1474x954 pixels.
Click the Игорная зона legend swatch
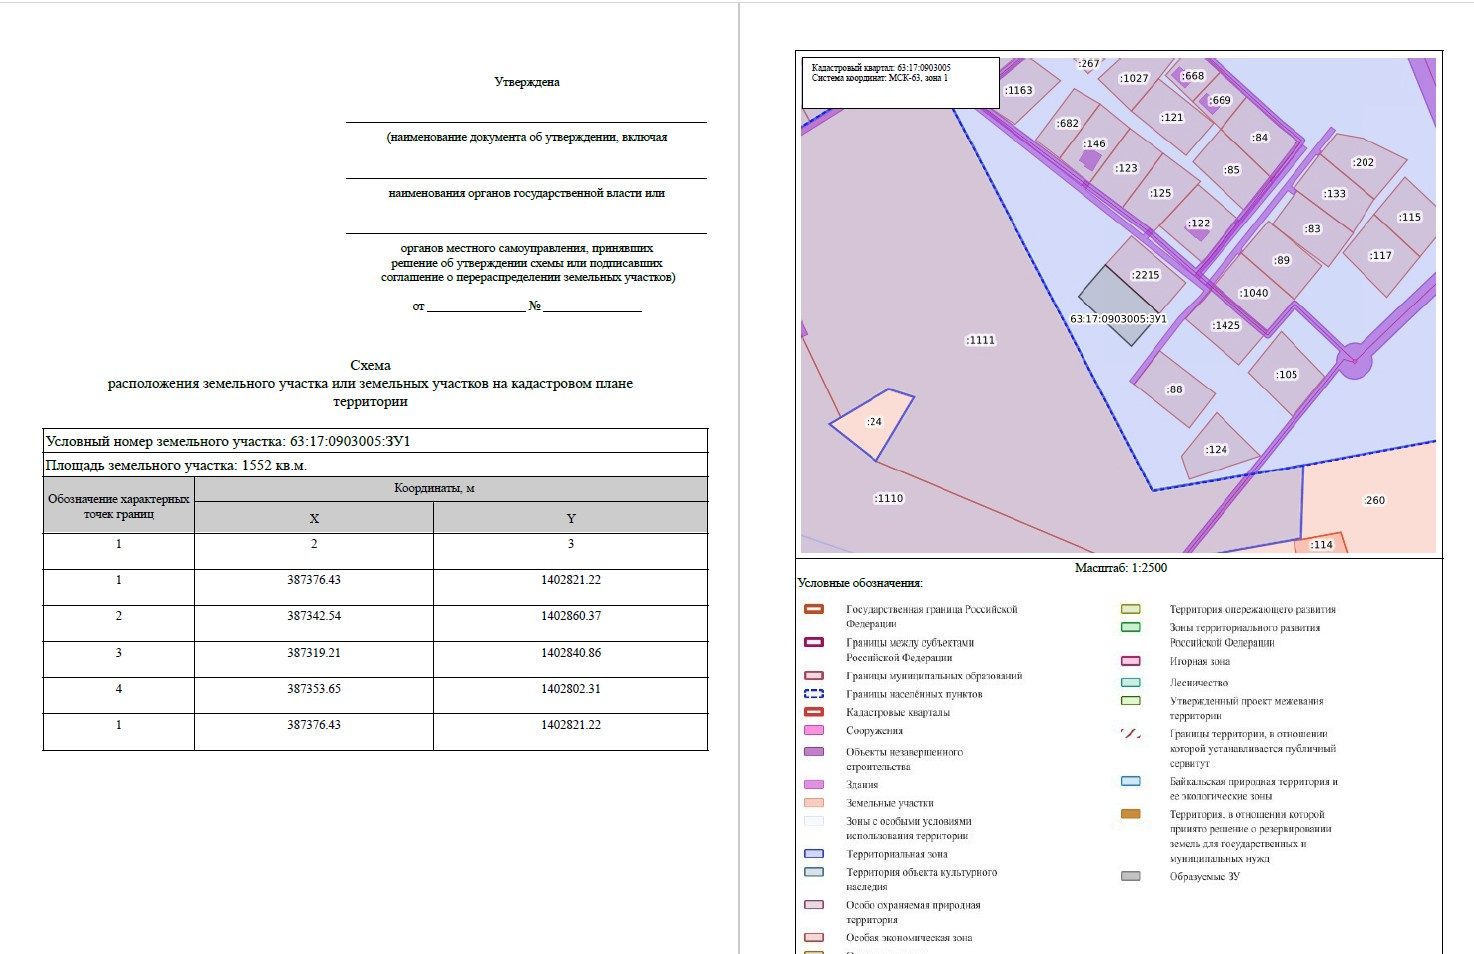click(x=1130, y=661)
